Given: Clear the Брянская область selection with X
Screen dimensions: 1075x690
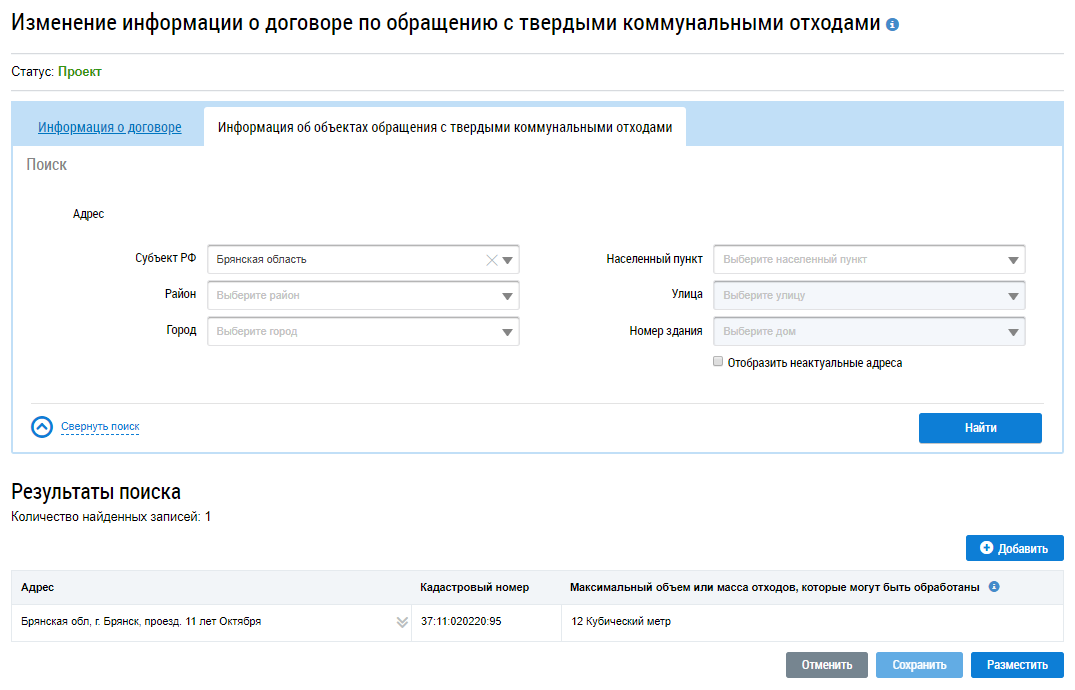Looking at the screenshot, I should click(491, 260).
